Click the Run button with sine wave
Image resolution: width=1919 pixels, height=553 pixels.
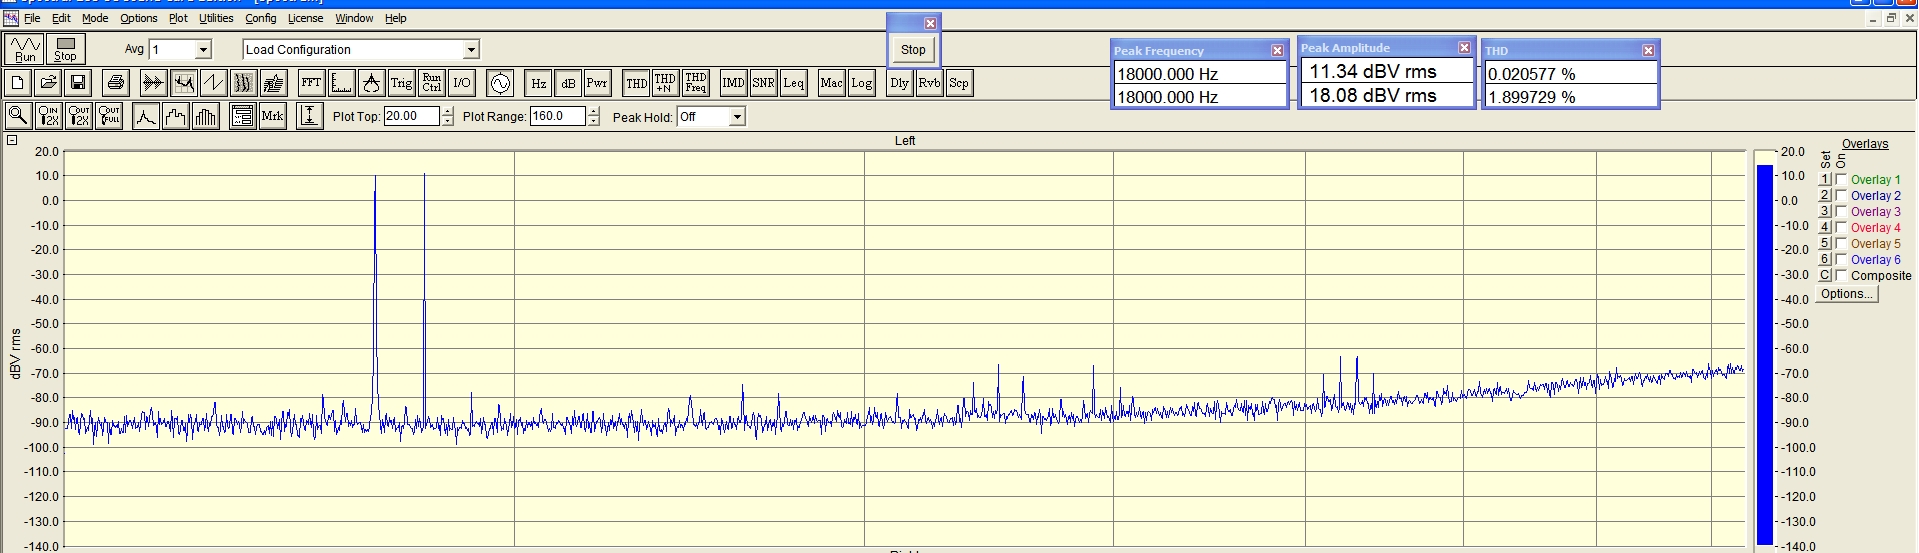pos(24,49)
